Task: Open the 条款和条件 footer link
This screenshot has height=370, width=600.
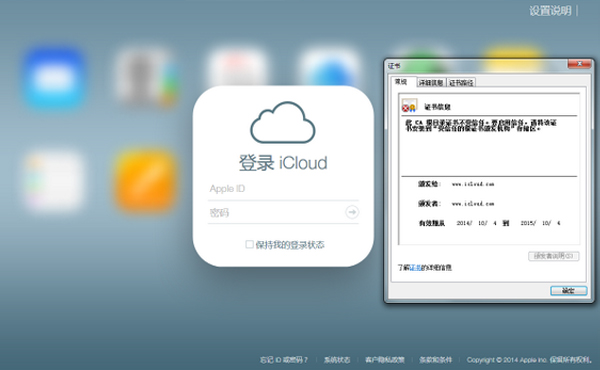Action: point(435,360)
